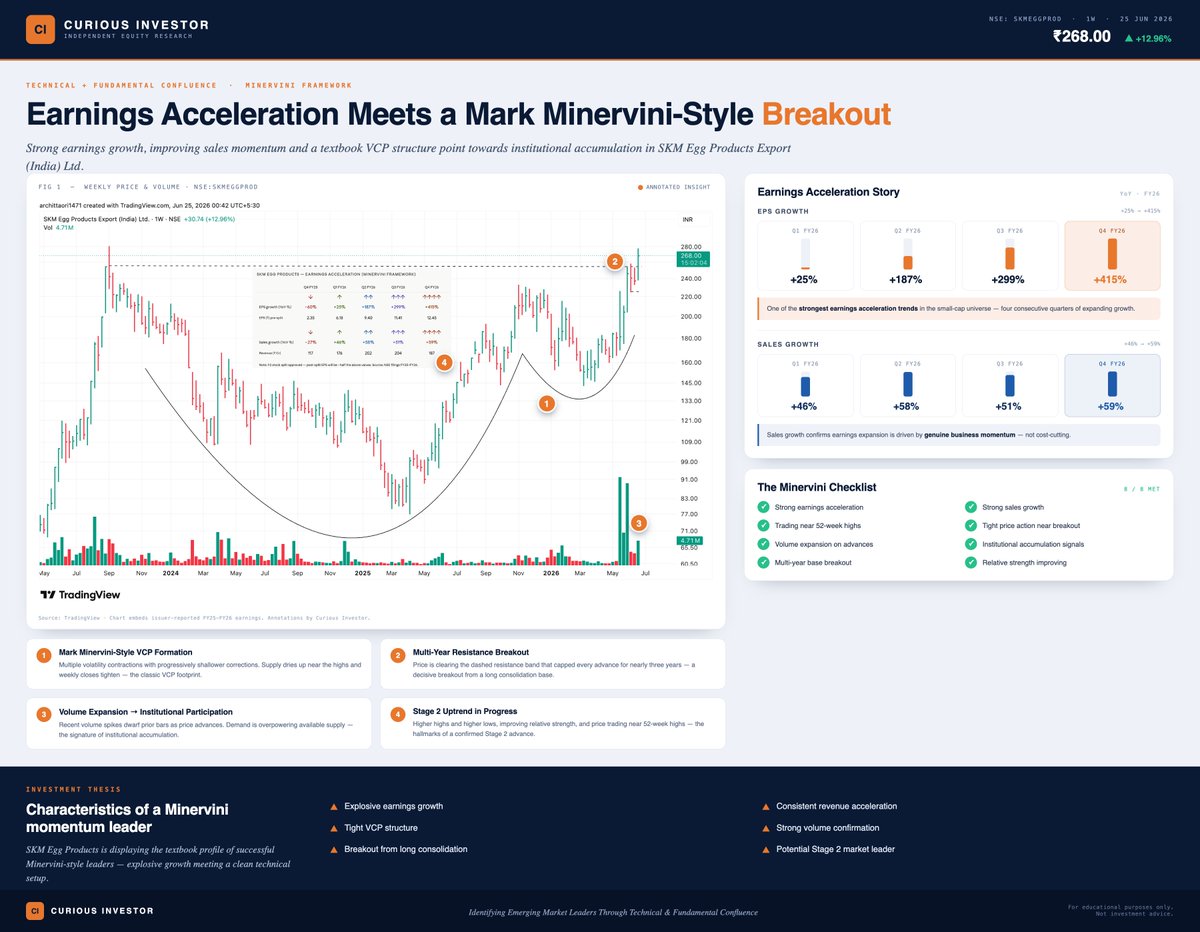Click the ₹268.00 price in the header

[1081, 37]
